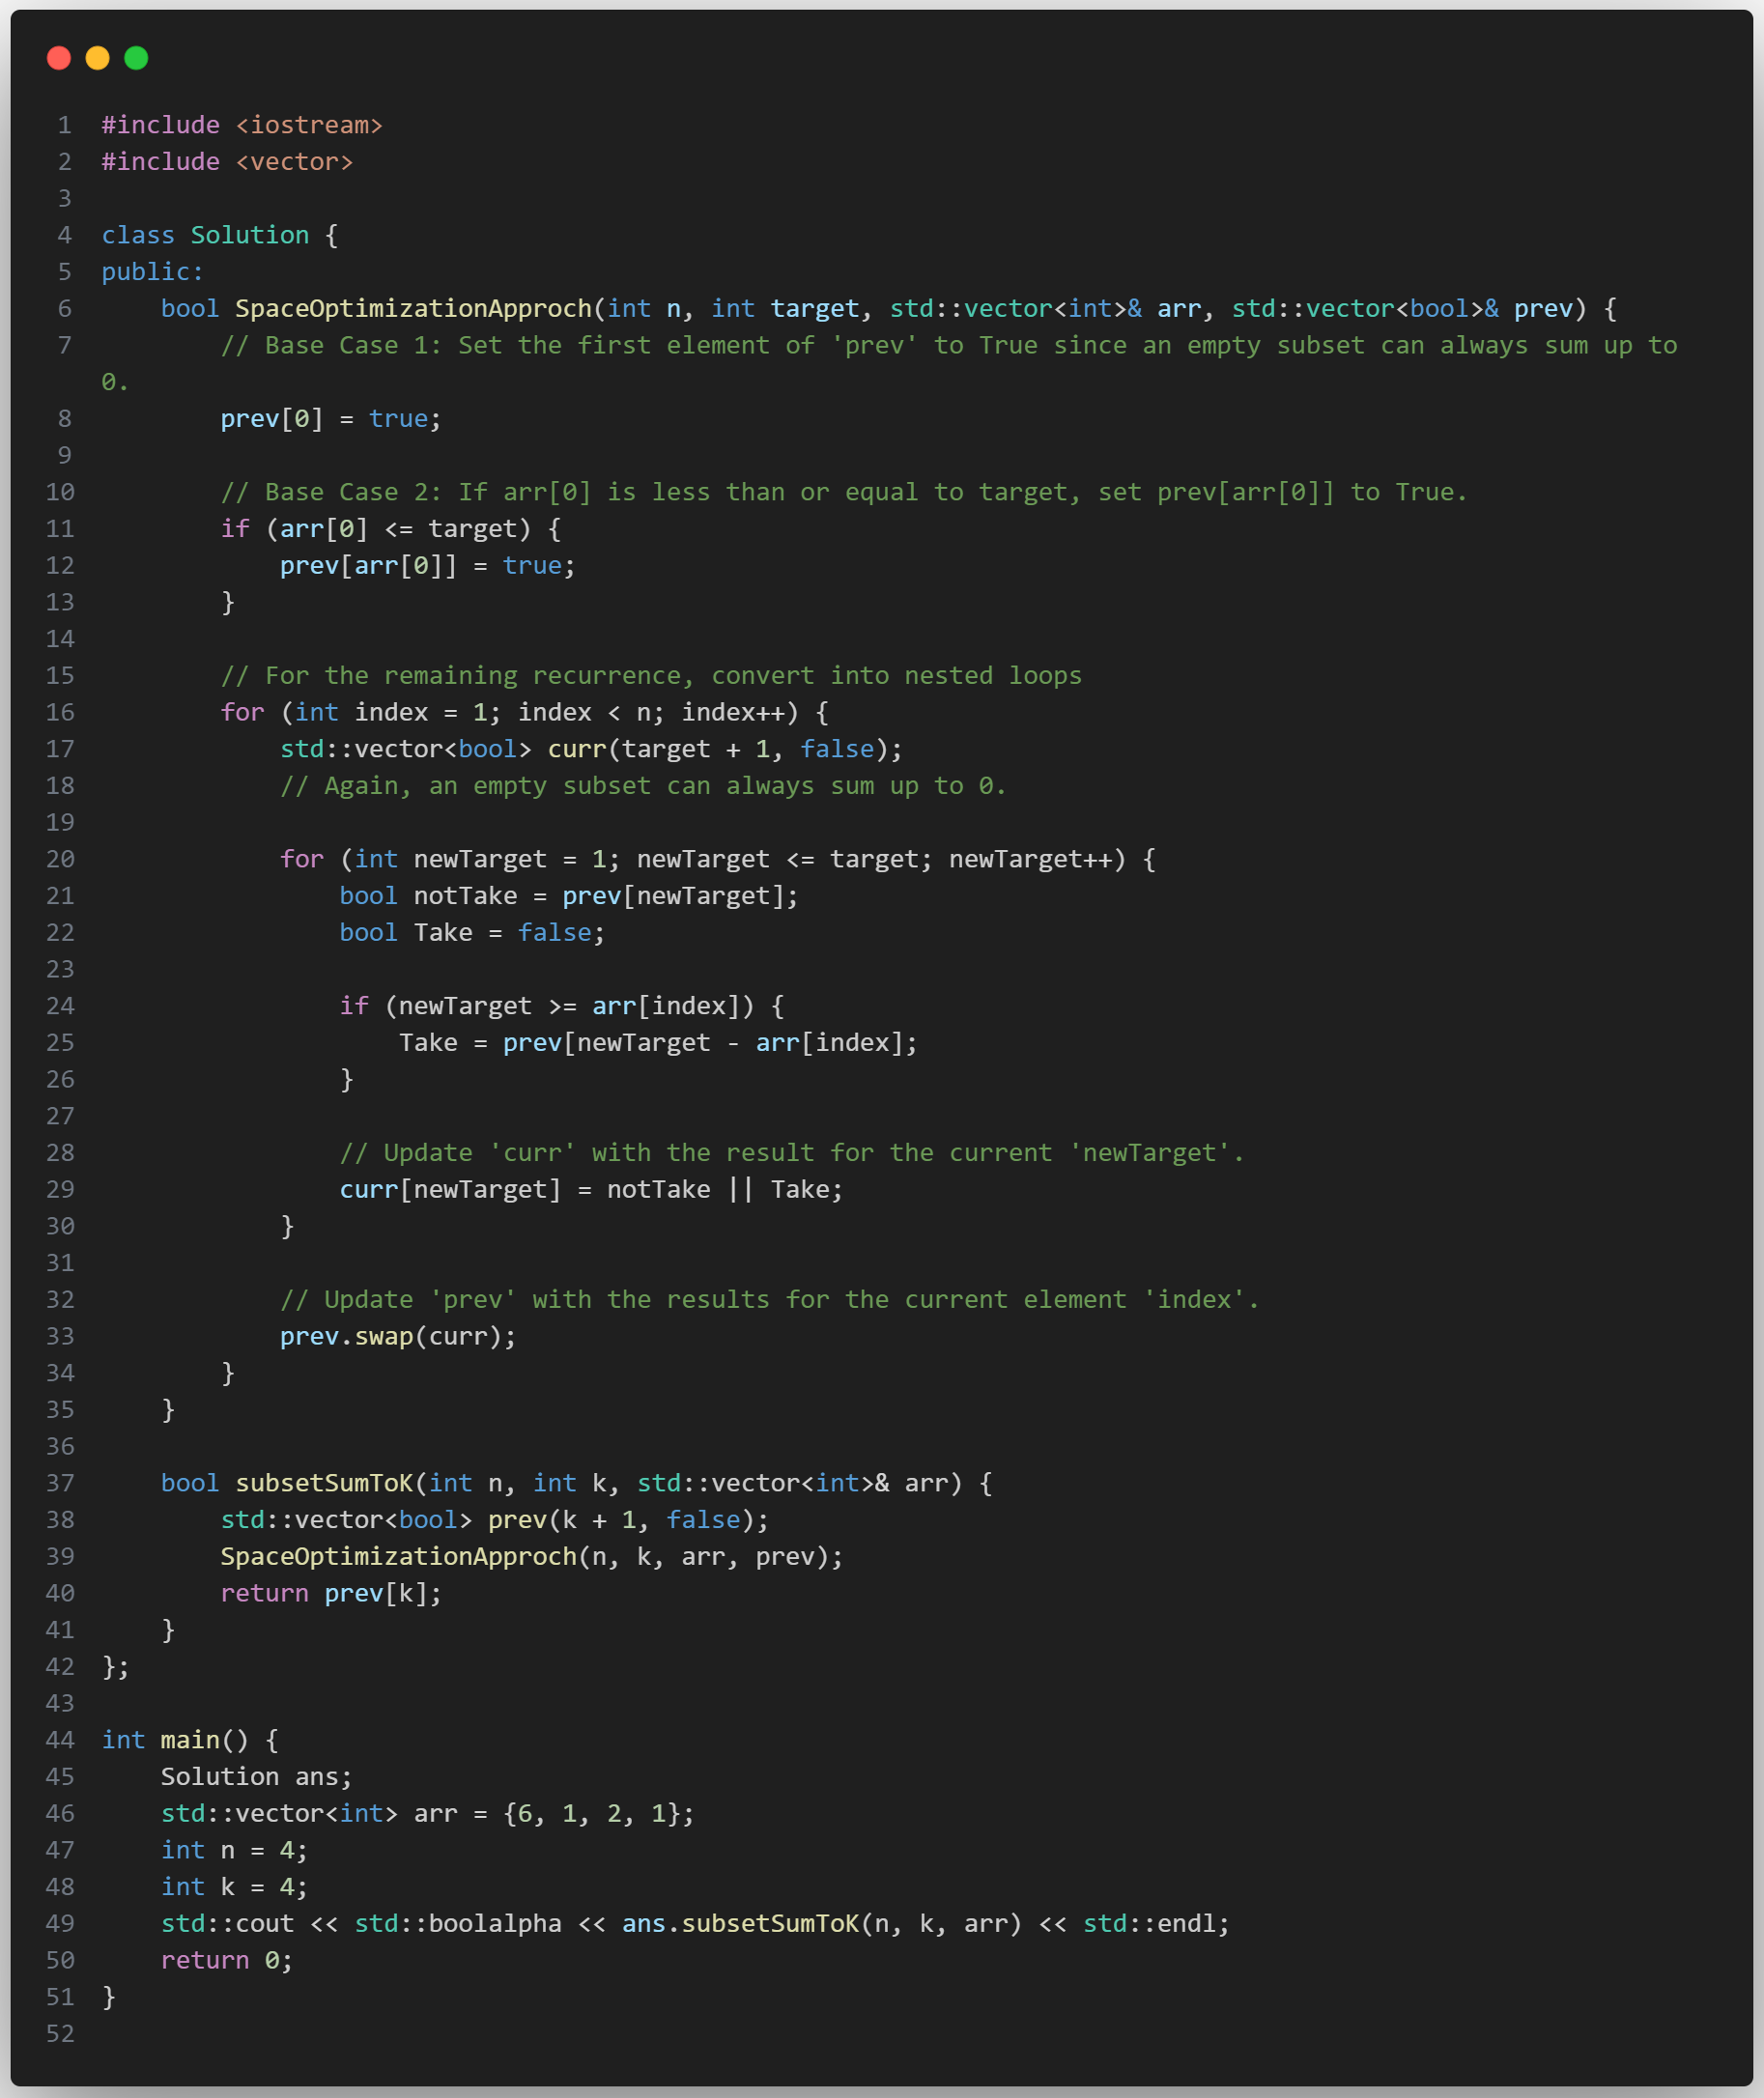Click the "#include <vector>" line
This screenshot has height=2098, width=1764.
pos(227,162)
